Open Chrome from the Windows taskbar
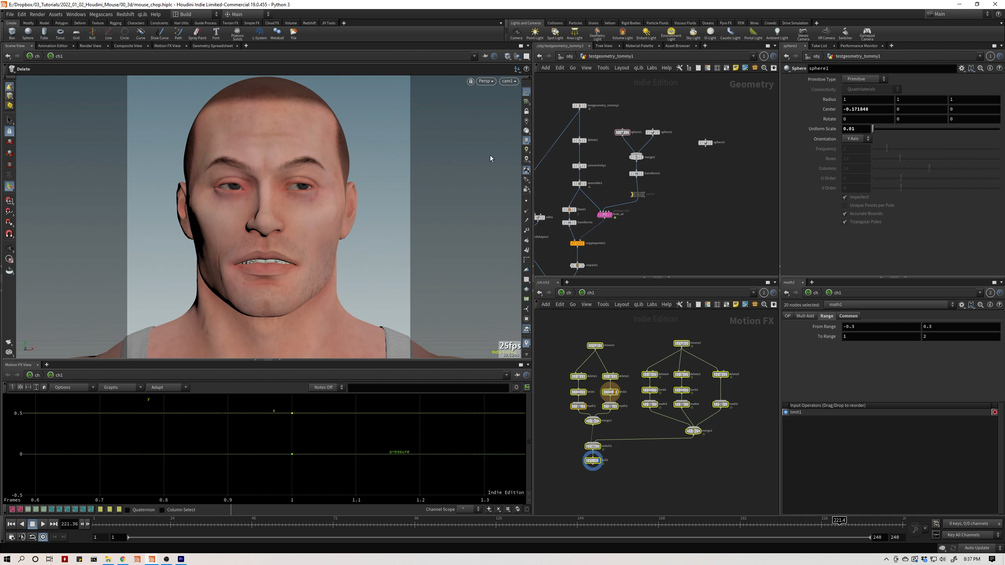Viewport: 1005px width, 565px height. click(x=122, y=559)
